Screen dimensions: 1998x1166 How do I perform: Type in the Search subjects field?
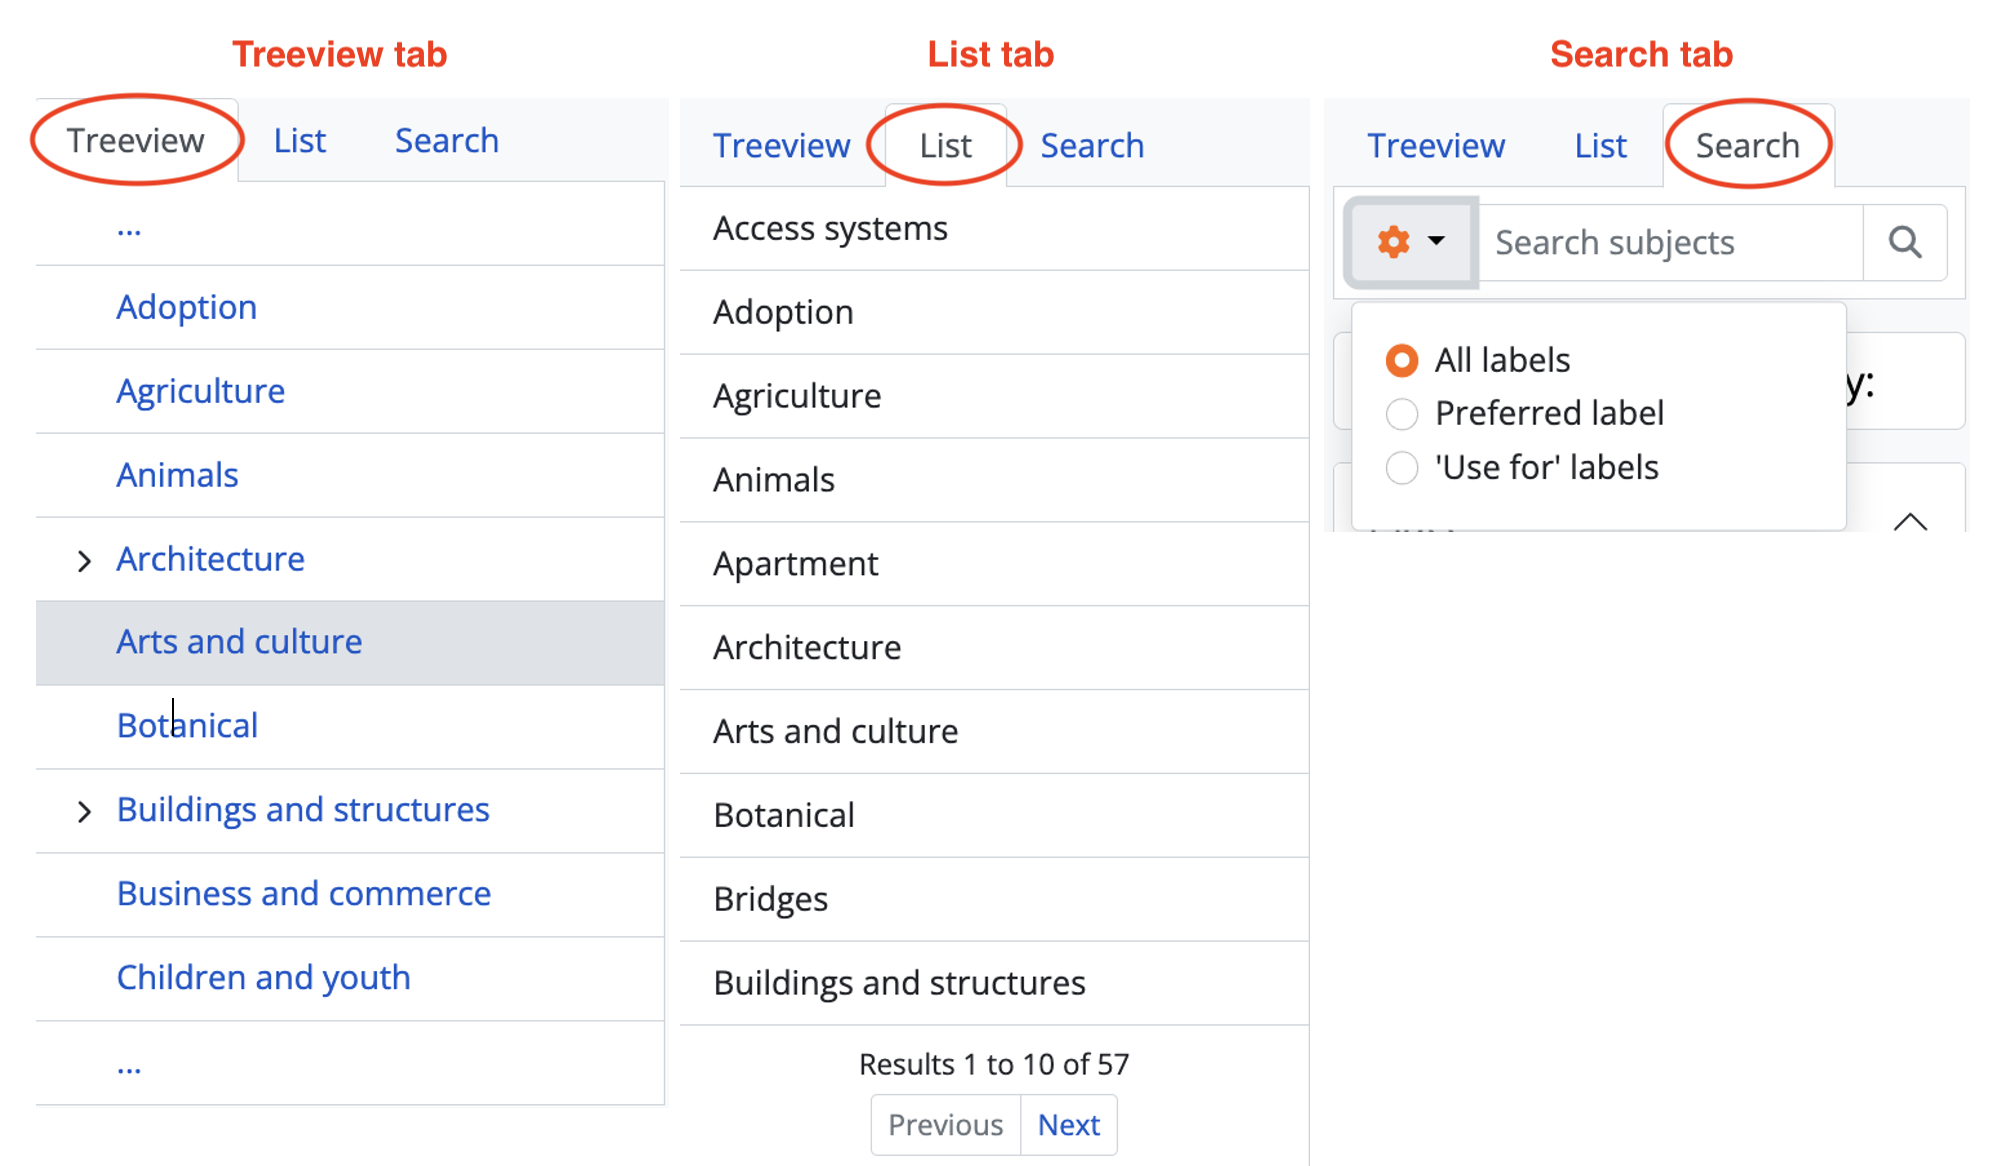(x=1670, y=242)
